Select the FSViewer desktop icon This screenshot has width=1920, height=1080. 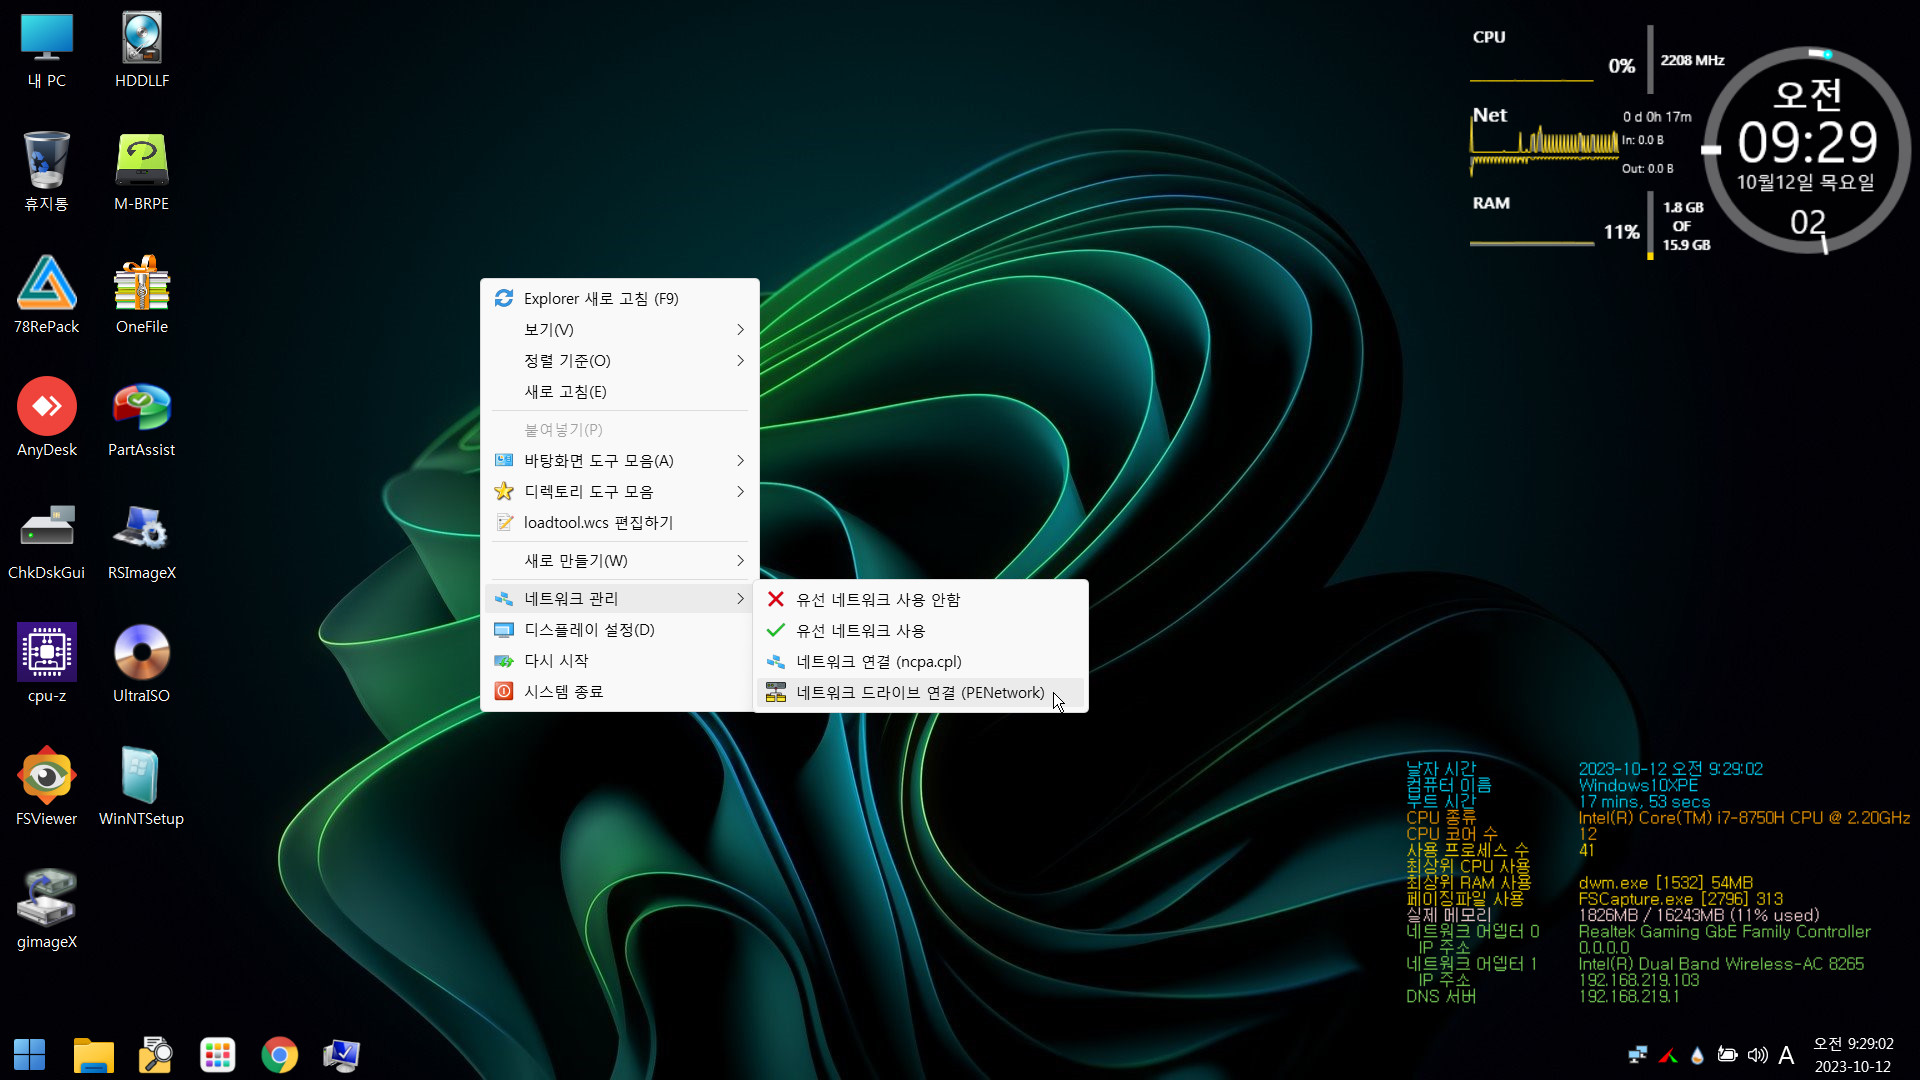pyautogui.click(x=46, y=787)
